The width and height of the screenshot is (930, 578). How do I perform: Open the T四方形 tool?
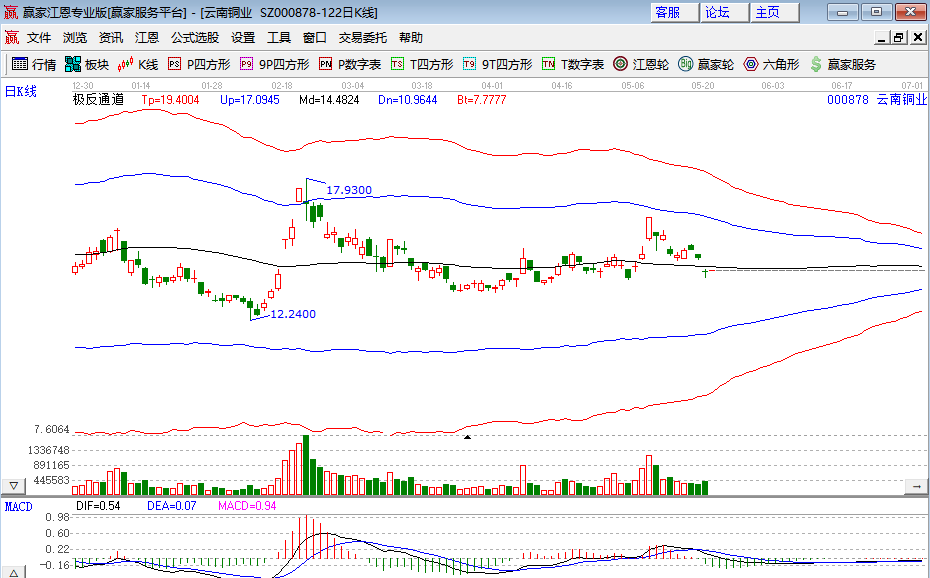pyautogui.click(x=422, y=64)
